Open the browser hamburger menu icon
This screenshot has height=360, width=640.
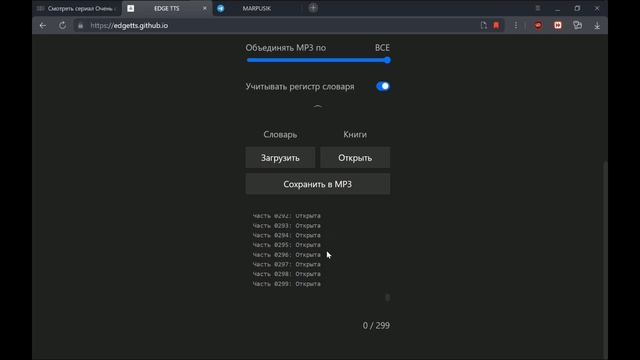coord(538,8)
